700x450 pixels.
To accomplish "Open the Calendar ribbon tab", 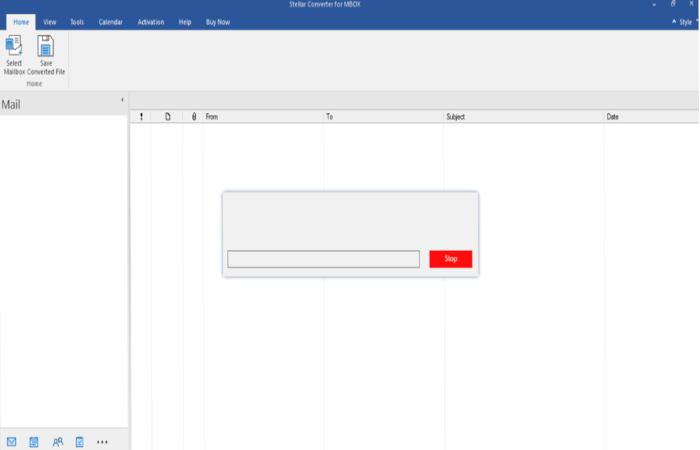I will 111,22.
